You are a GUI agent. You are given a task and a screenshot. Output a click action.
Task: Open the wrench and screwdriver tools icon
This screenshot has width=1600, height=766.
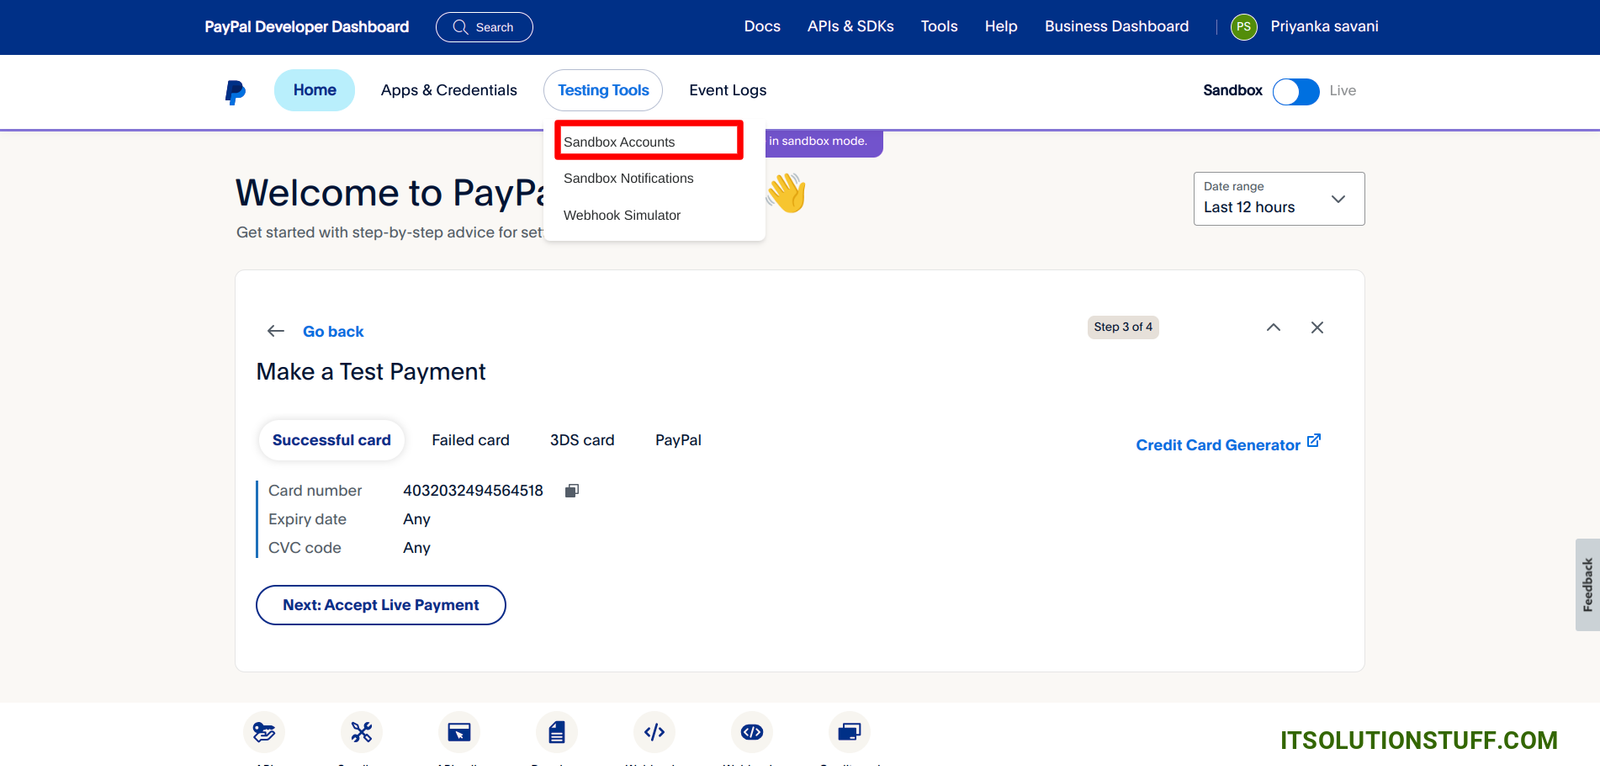tap(361, 732)
